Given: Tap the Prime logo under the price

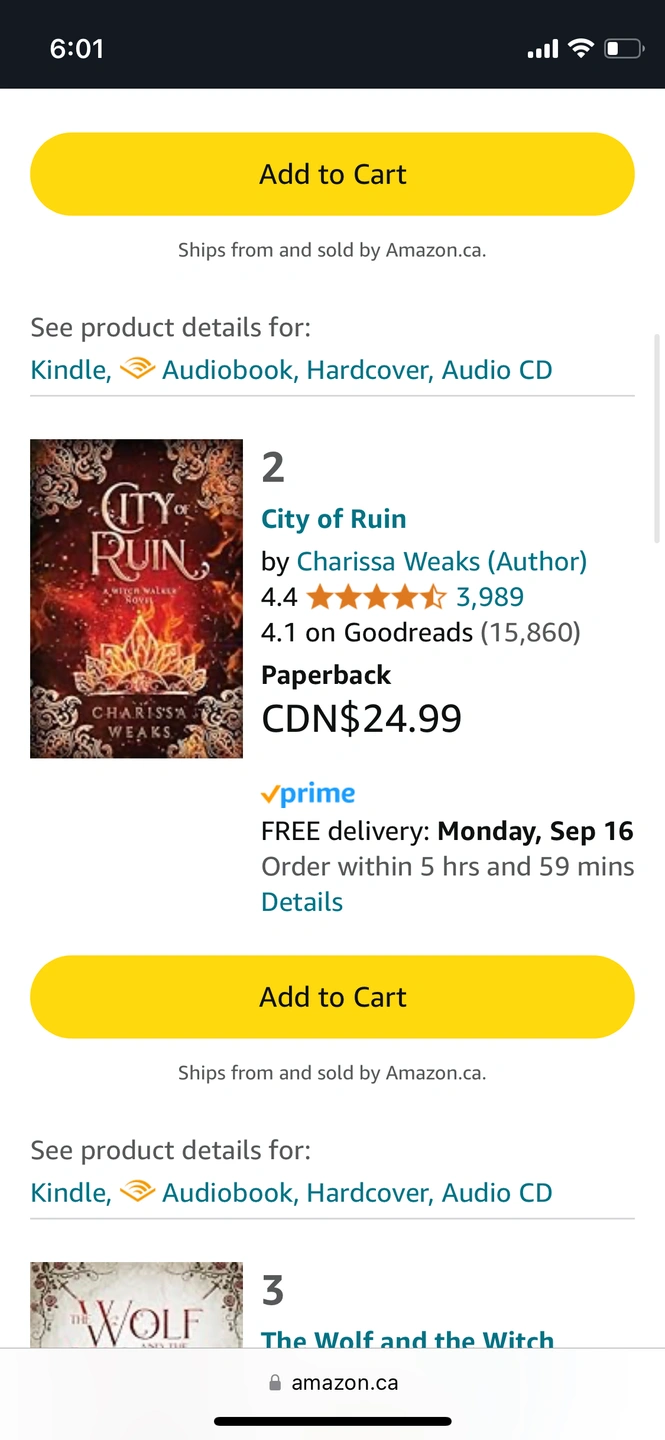Looking at the screenshot, I should [308, 794].
